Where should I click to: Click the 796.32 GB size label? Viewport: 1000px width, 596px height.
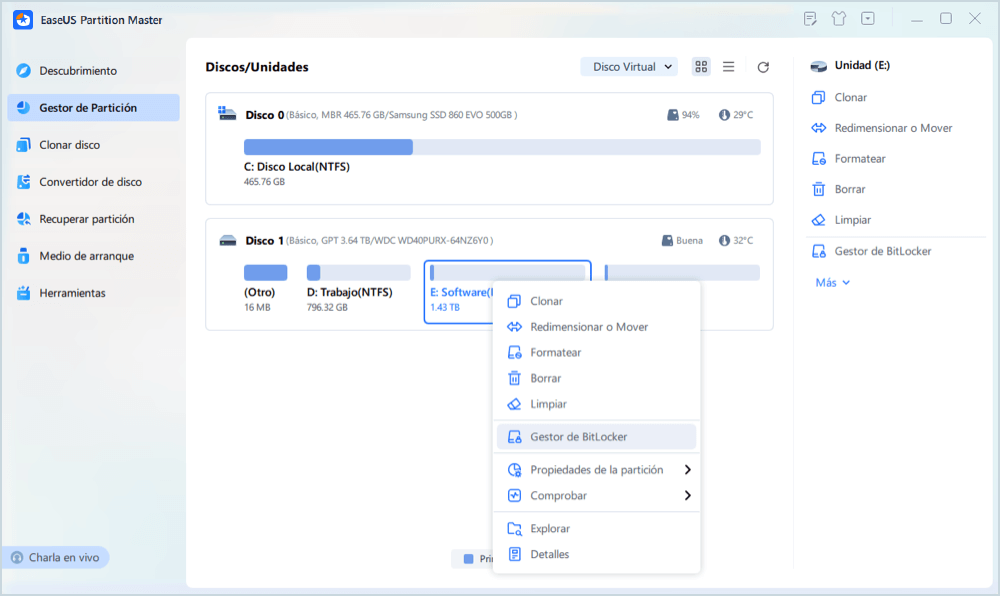point(327,307)
